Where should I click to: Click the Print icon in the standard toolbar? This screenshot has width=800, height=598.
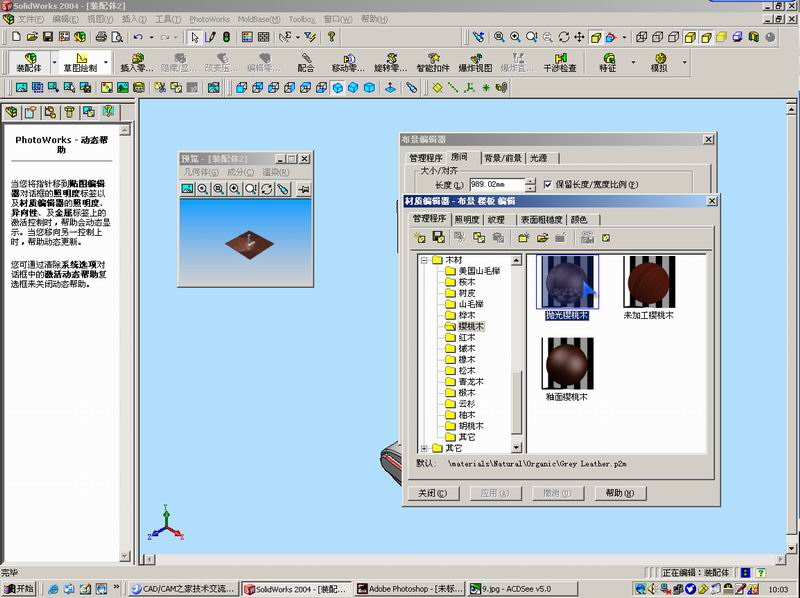click(101, 37)
